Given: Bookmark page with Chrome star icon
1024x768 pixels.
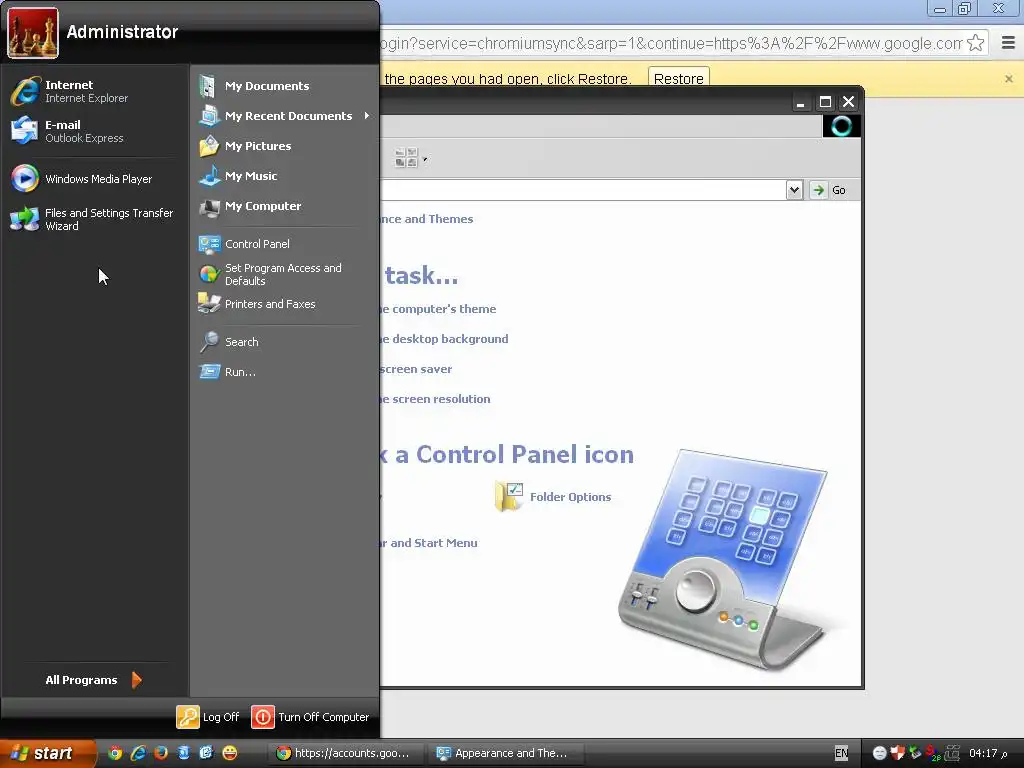Looking at the screenshot, I should (976, 43).
